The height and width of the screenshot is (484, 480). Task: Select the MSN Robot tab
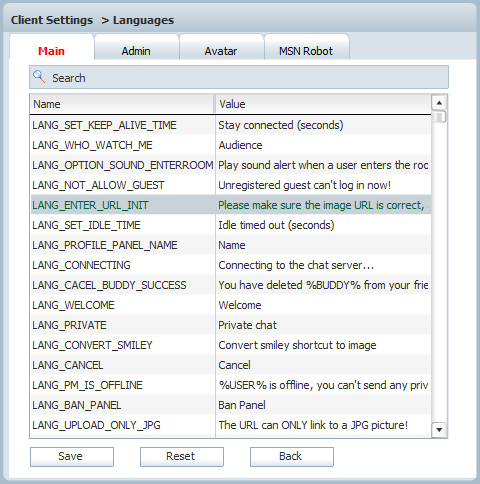306,51
